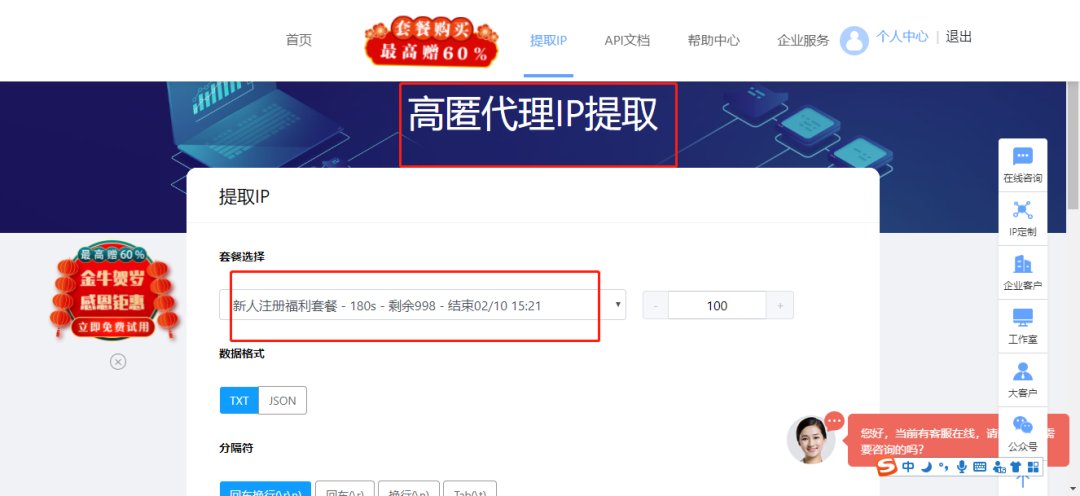Open the 套餐选择 package dropdown
Screen dimensions: 1080x496
pos(422,304)
